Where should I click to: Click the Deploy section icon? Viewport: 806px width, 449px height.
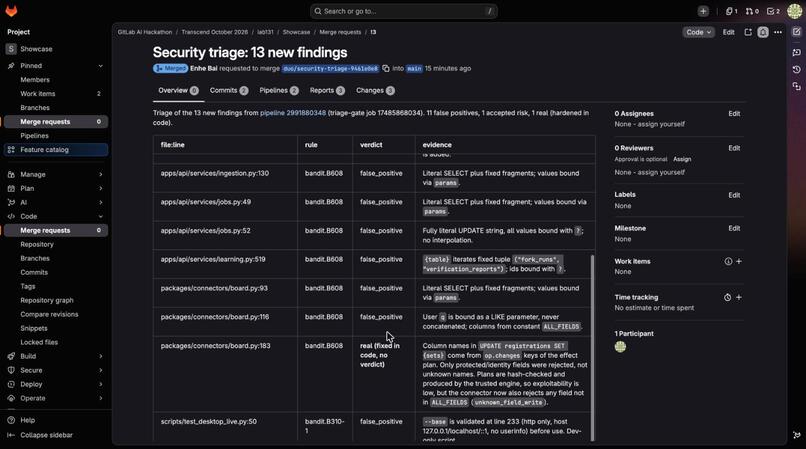11,384
